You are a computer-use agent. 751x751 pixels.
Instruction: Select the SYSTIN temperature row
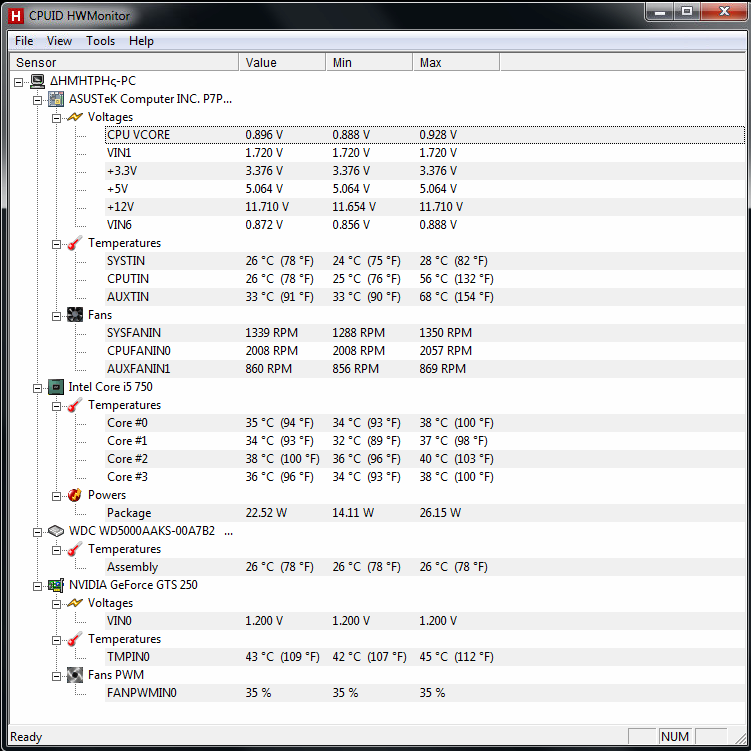click(425, 261)
